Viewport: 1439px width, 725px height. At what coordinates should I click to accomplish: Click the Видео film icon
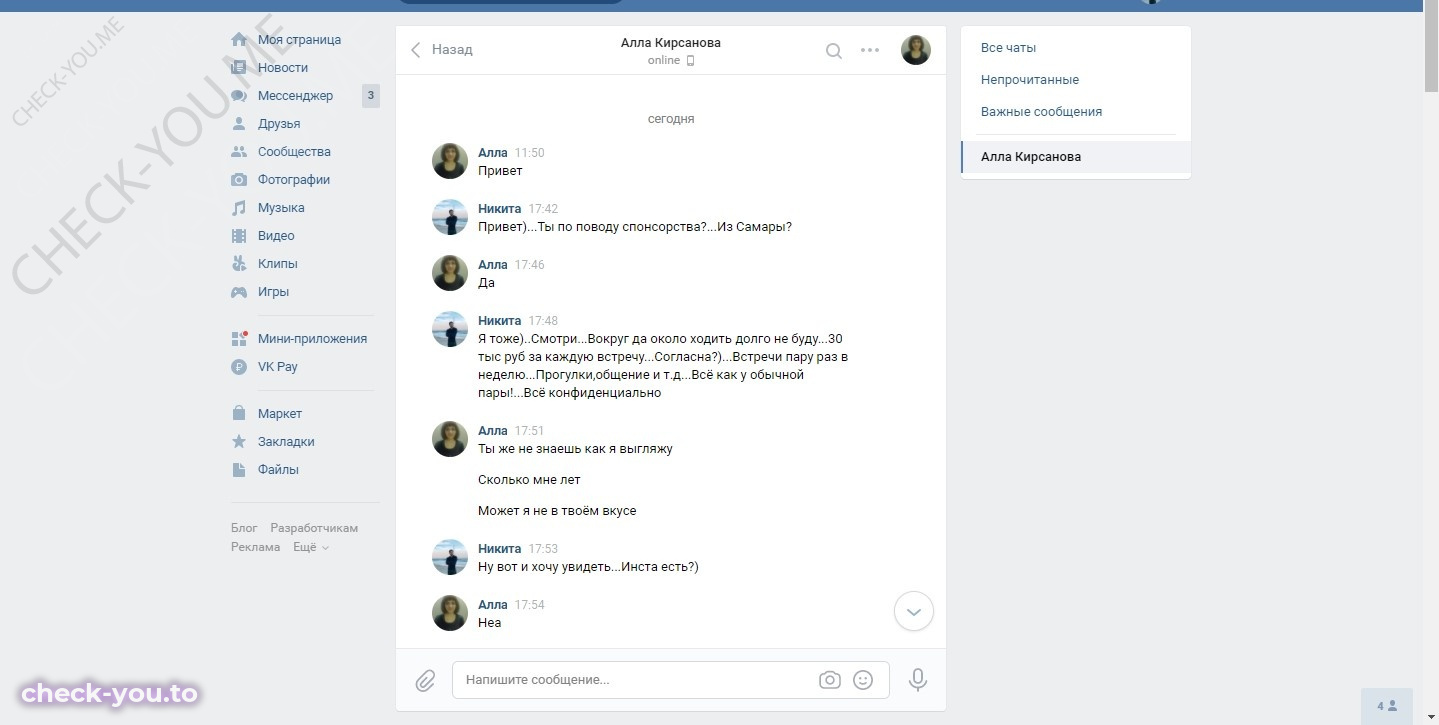coord(239,236)
